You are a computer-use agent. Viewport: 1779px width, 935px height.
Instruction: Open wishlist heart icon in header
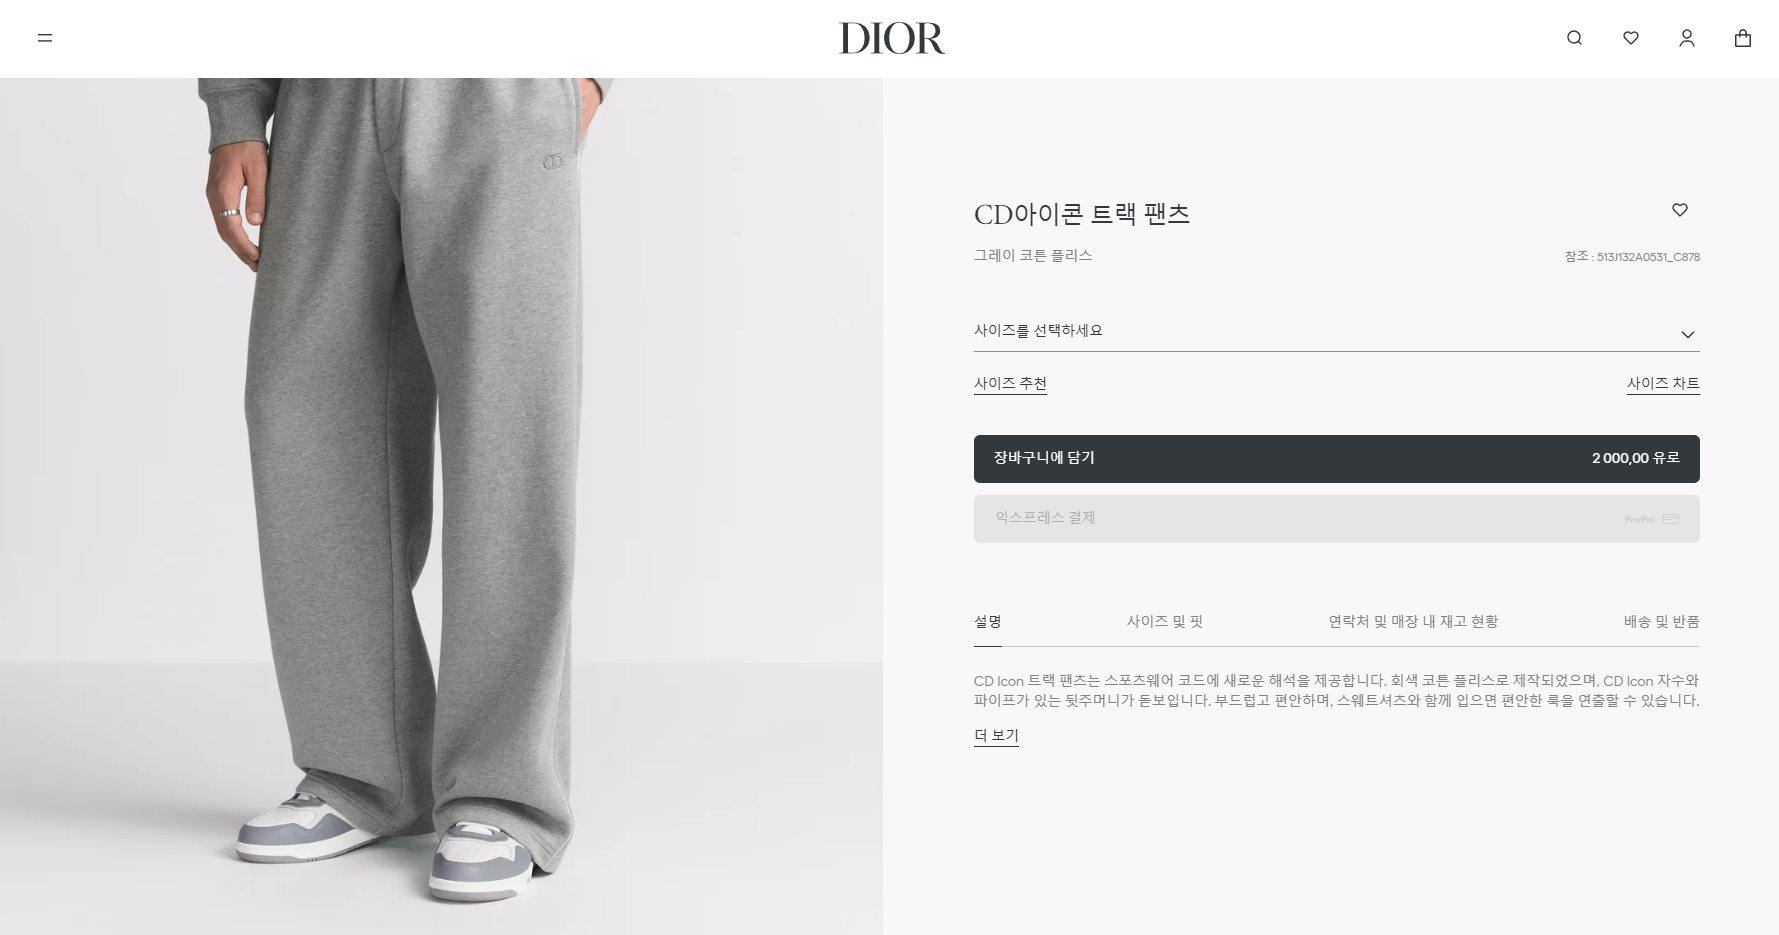click(1631, 38)
